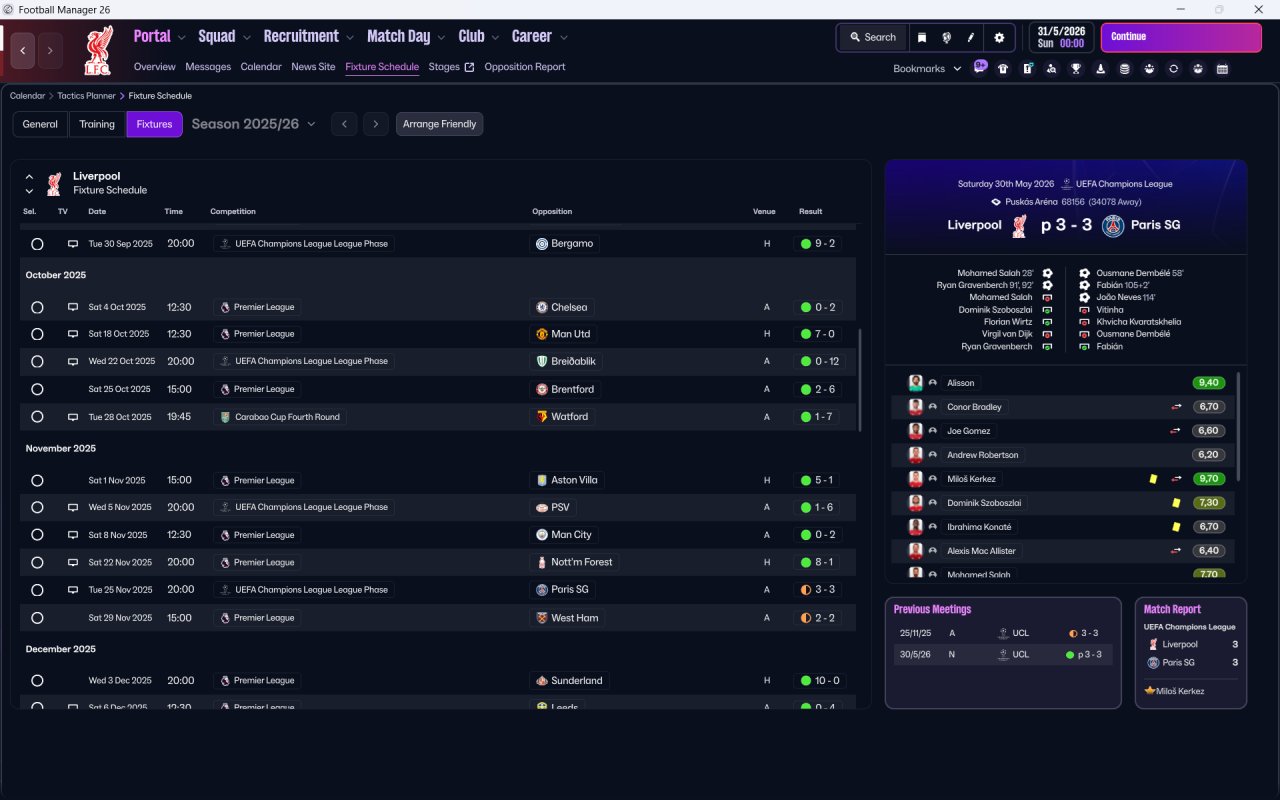The height and width of the screenshot is (800, 1280).
Task: Select the Aston Villa fixture radio button
Action: coord(37,480)
